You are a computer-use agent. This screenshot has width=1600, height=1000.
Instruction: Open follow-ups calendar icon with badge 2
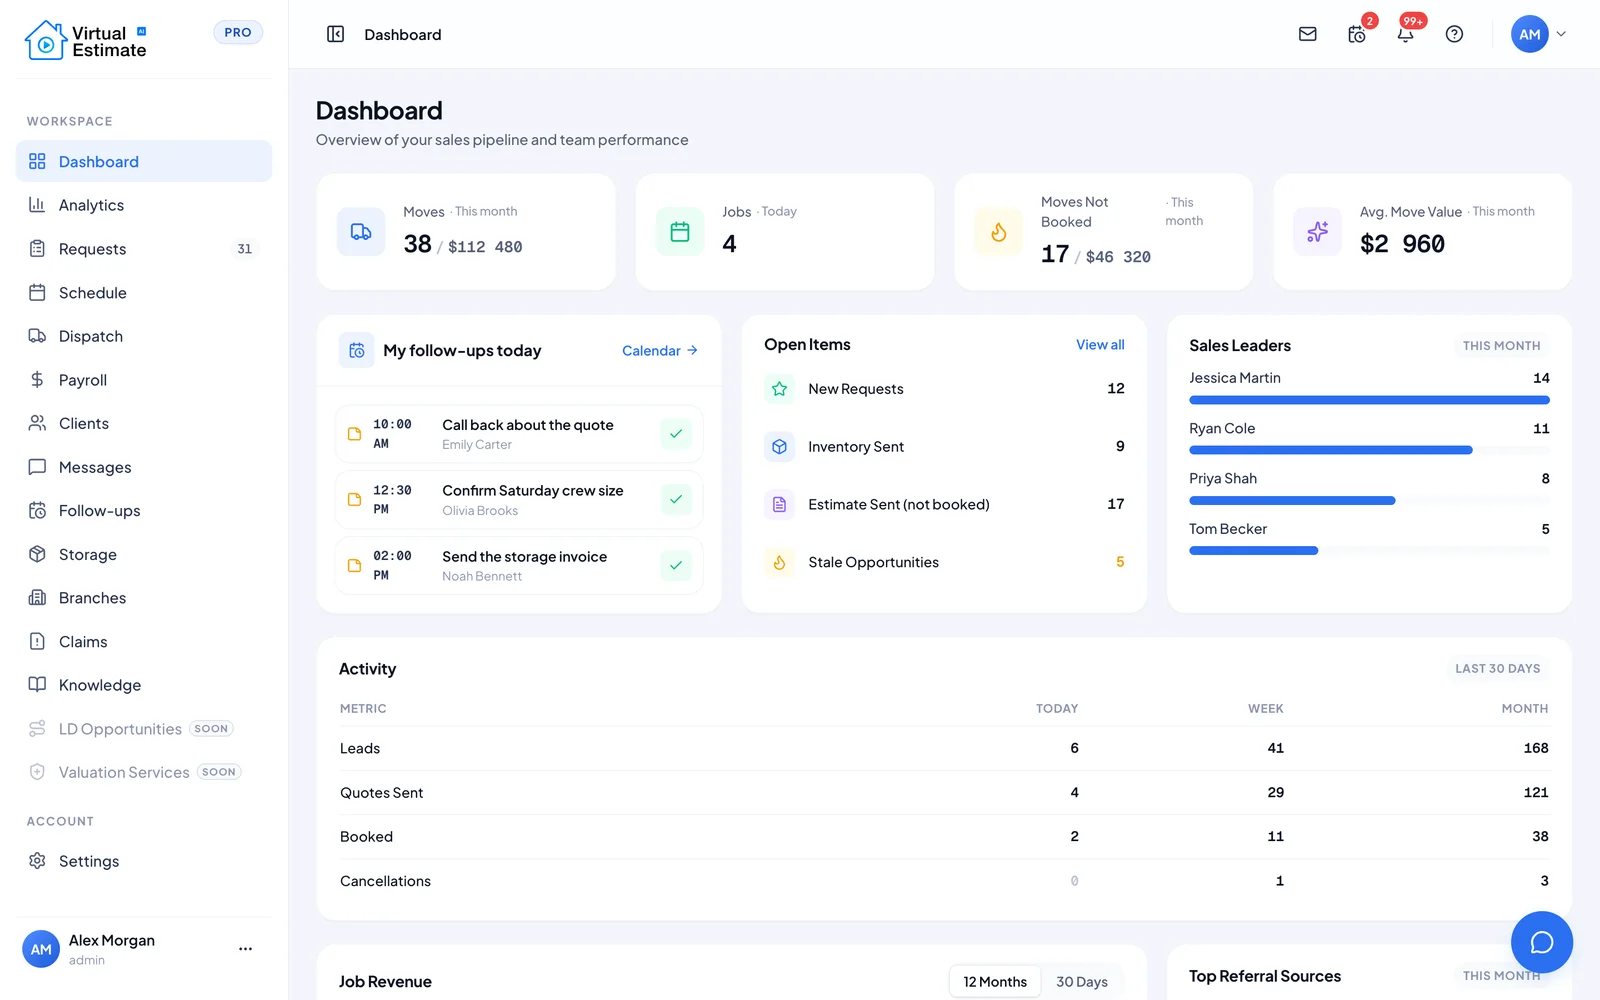tap(1357, 34)
